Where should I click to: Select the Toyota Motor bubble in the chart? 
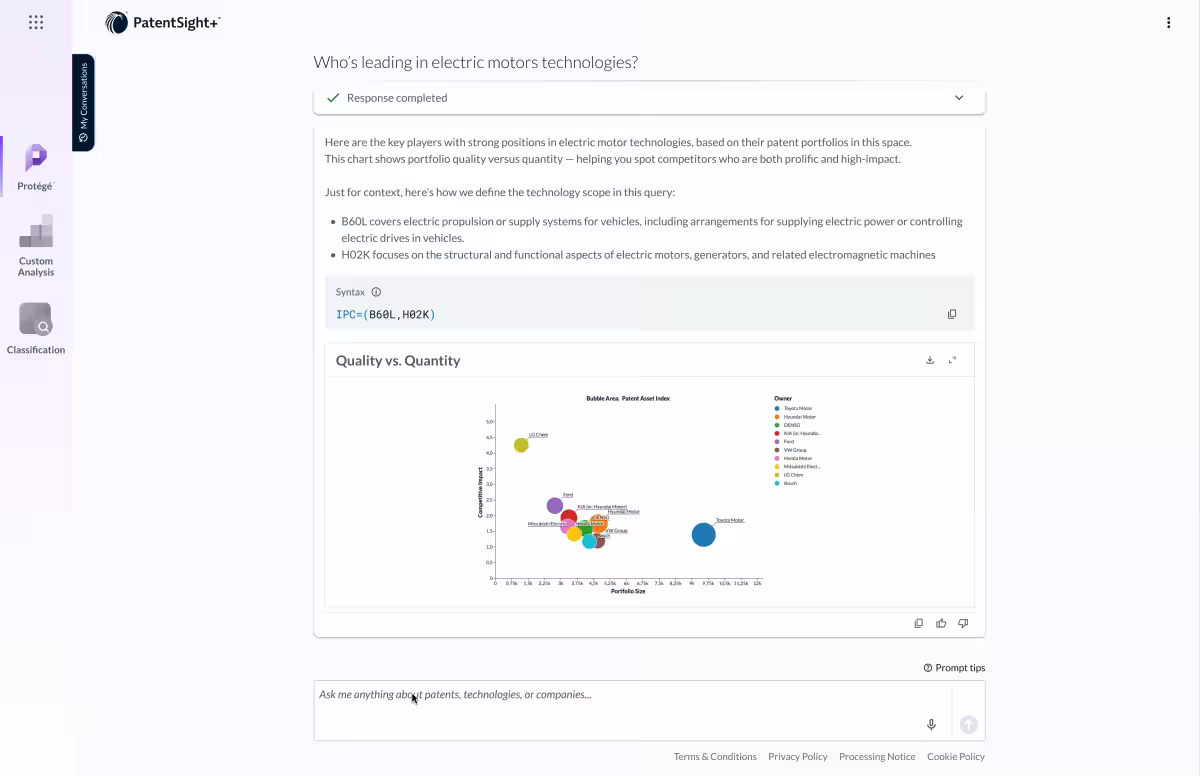(x=703, y=535)
